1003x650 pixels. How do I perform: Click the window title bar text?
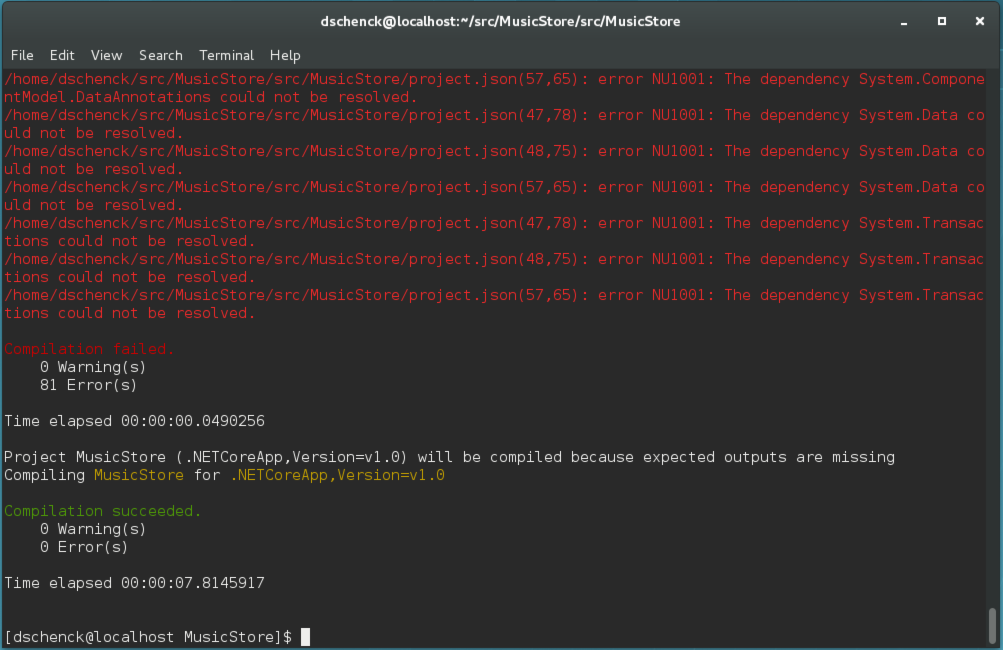(x=500, y=21)
